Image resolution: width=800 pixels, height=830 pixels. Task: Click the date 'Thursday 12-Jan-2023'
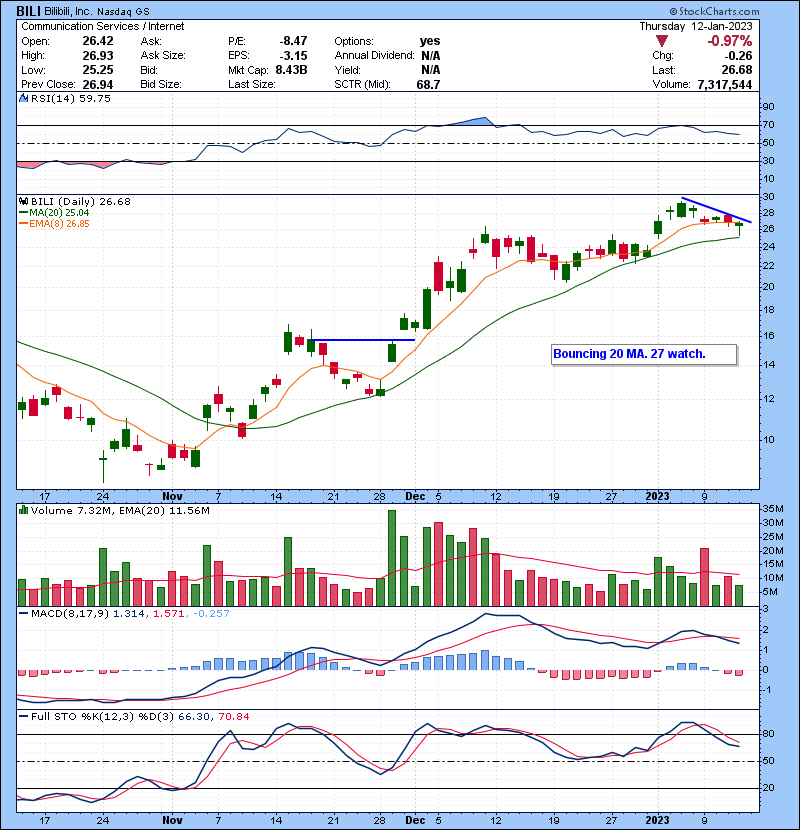pos(696,26)
